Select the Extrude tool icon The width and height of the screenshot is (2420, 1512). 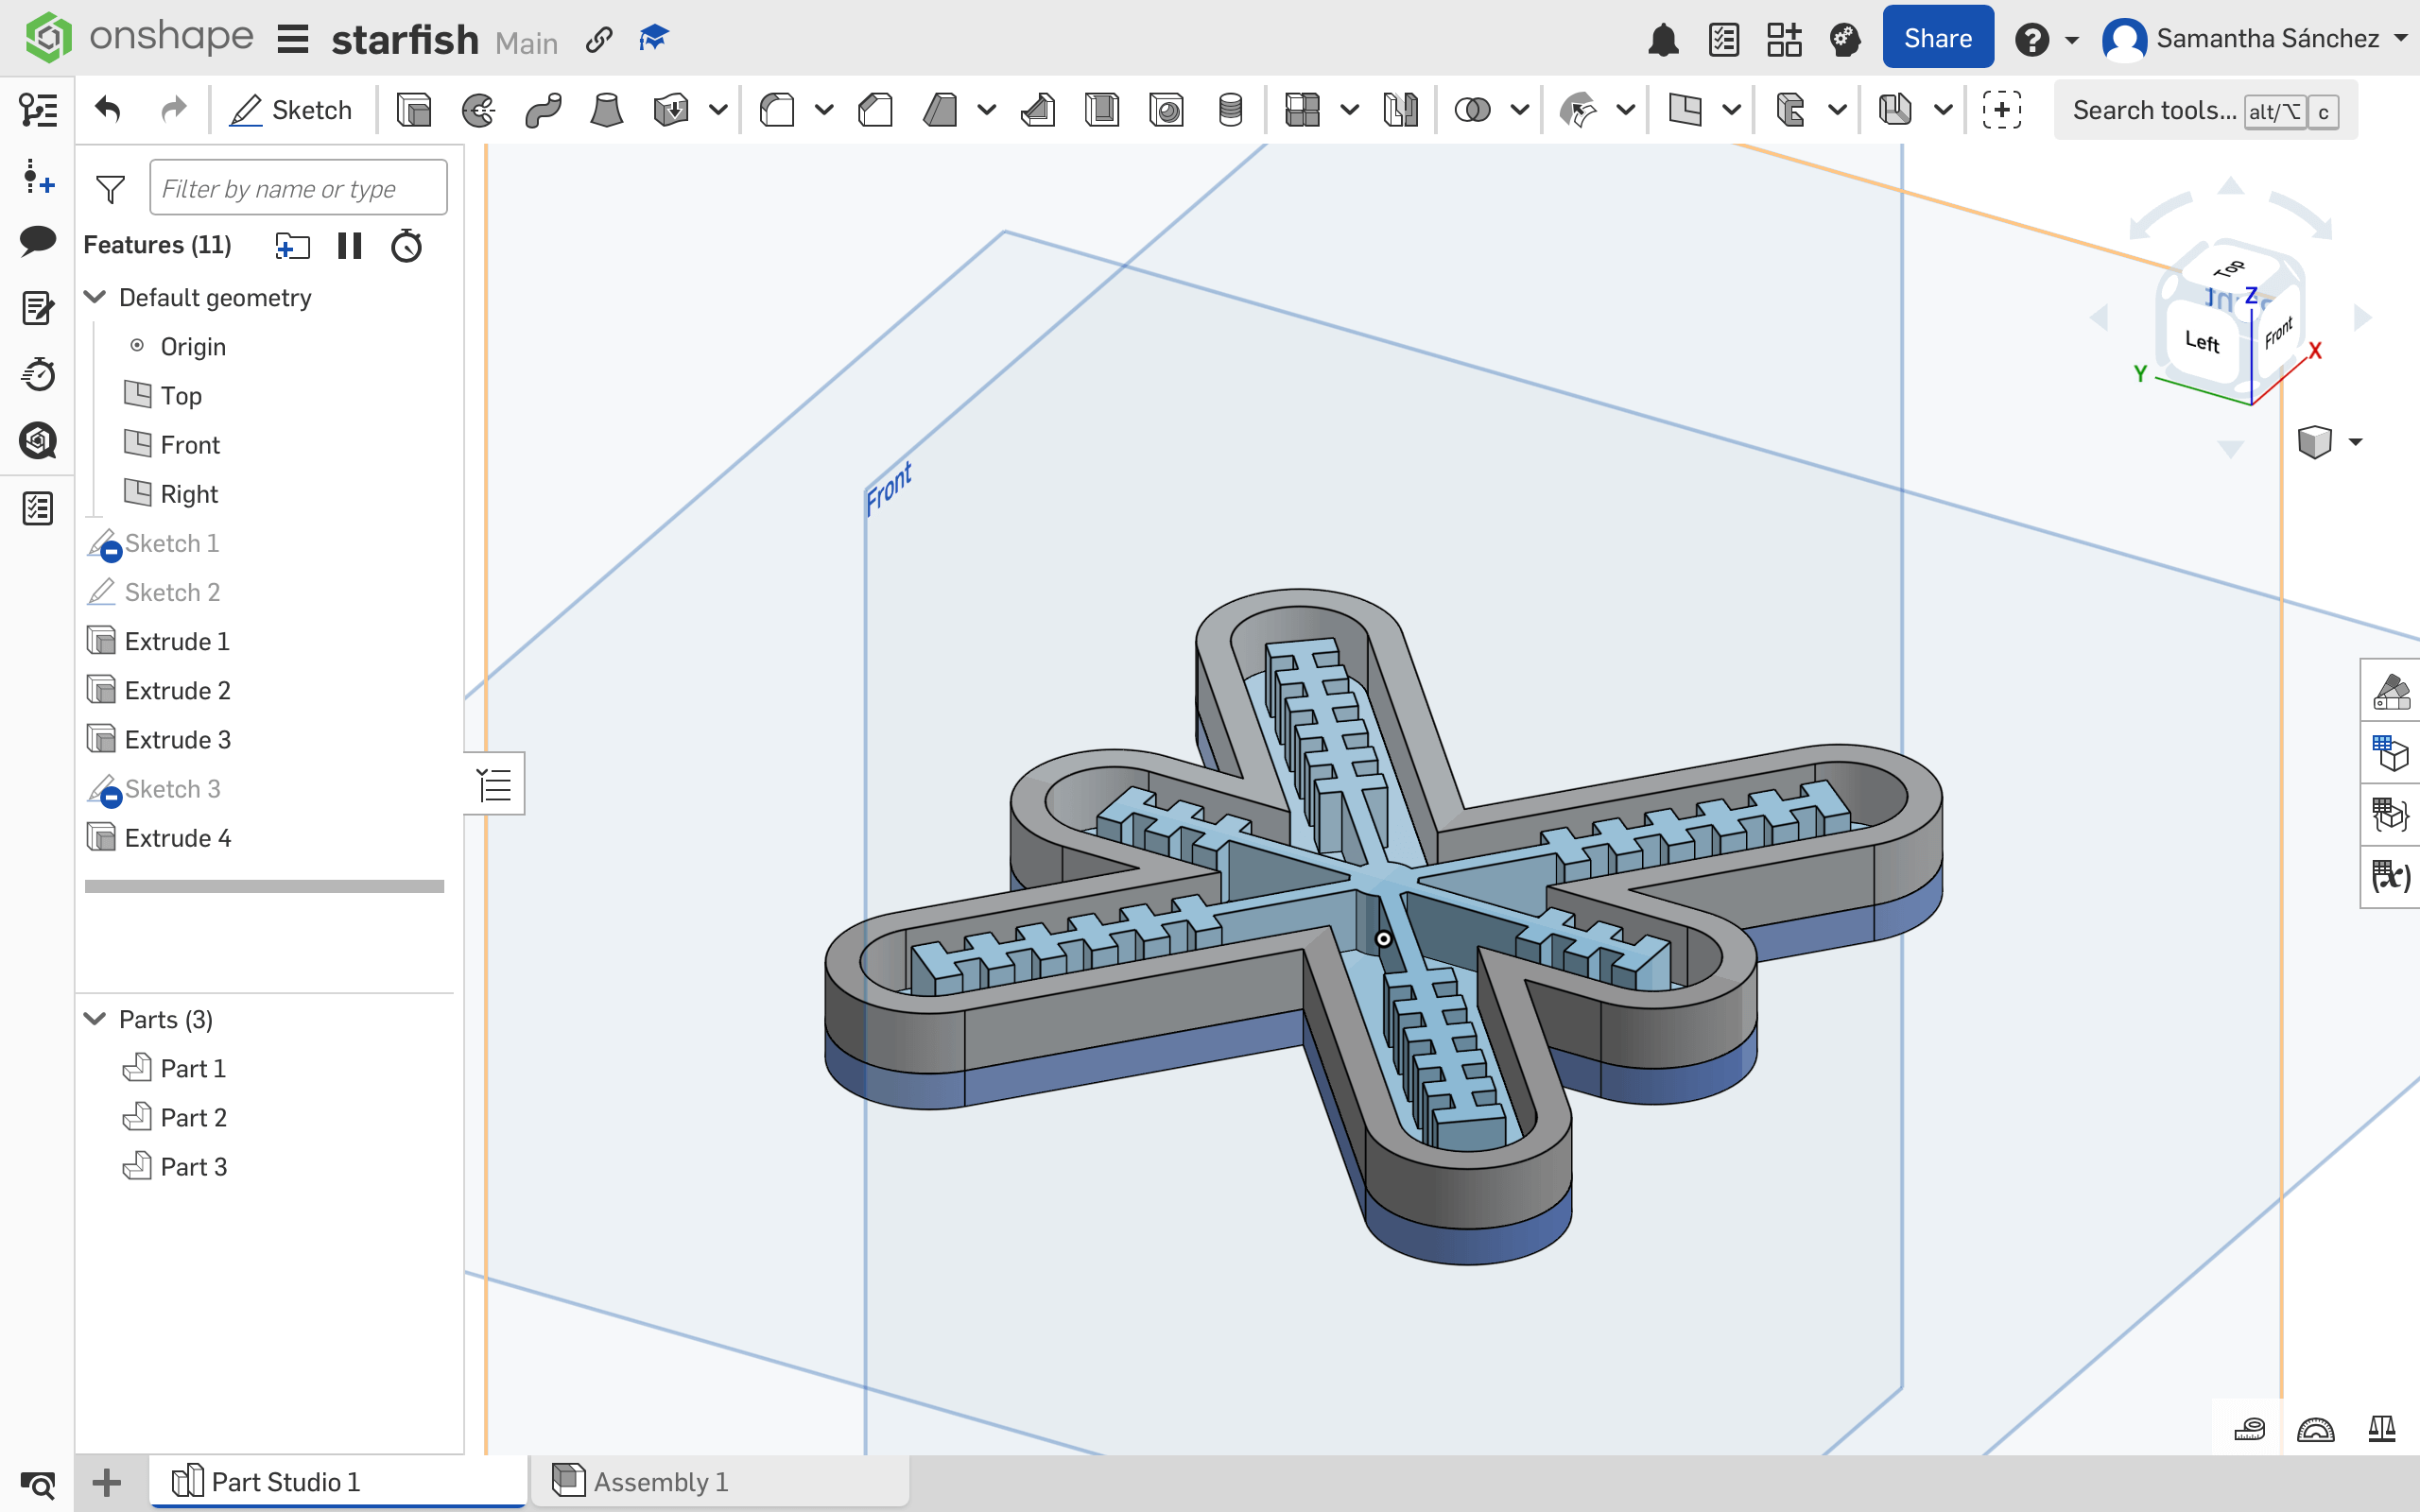[x=413, y=110]
